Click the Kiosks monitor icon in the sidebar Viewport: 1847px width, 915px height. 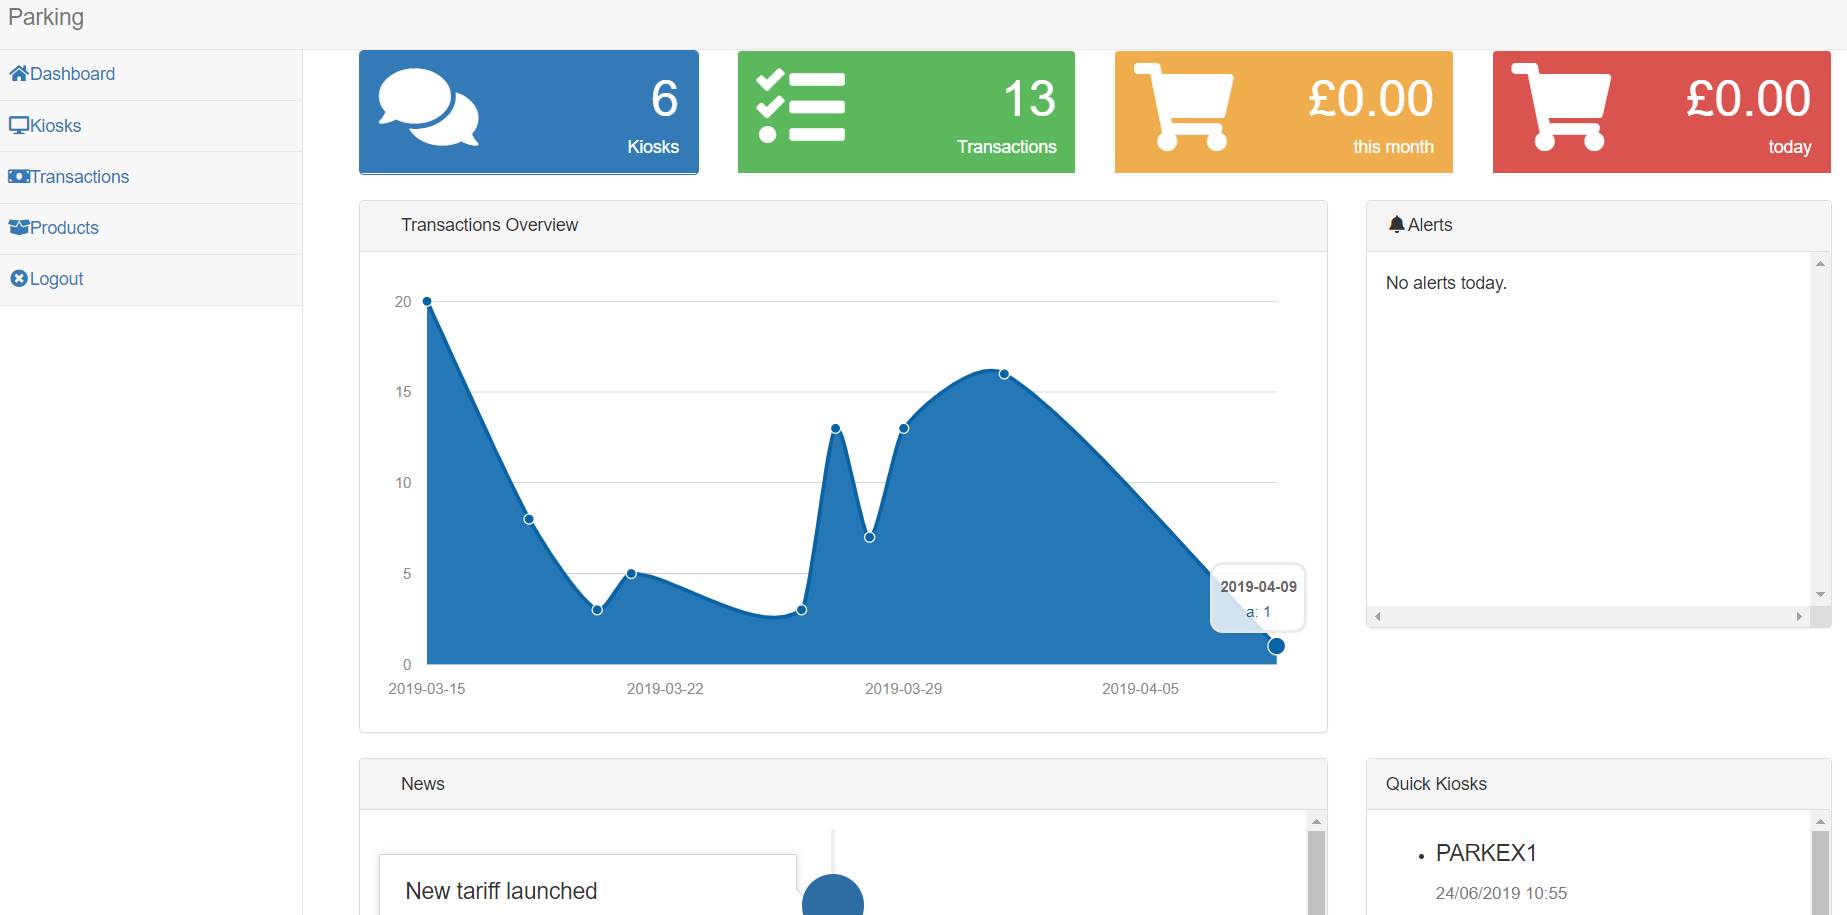tap(19, 125)
